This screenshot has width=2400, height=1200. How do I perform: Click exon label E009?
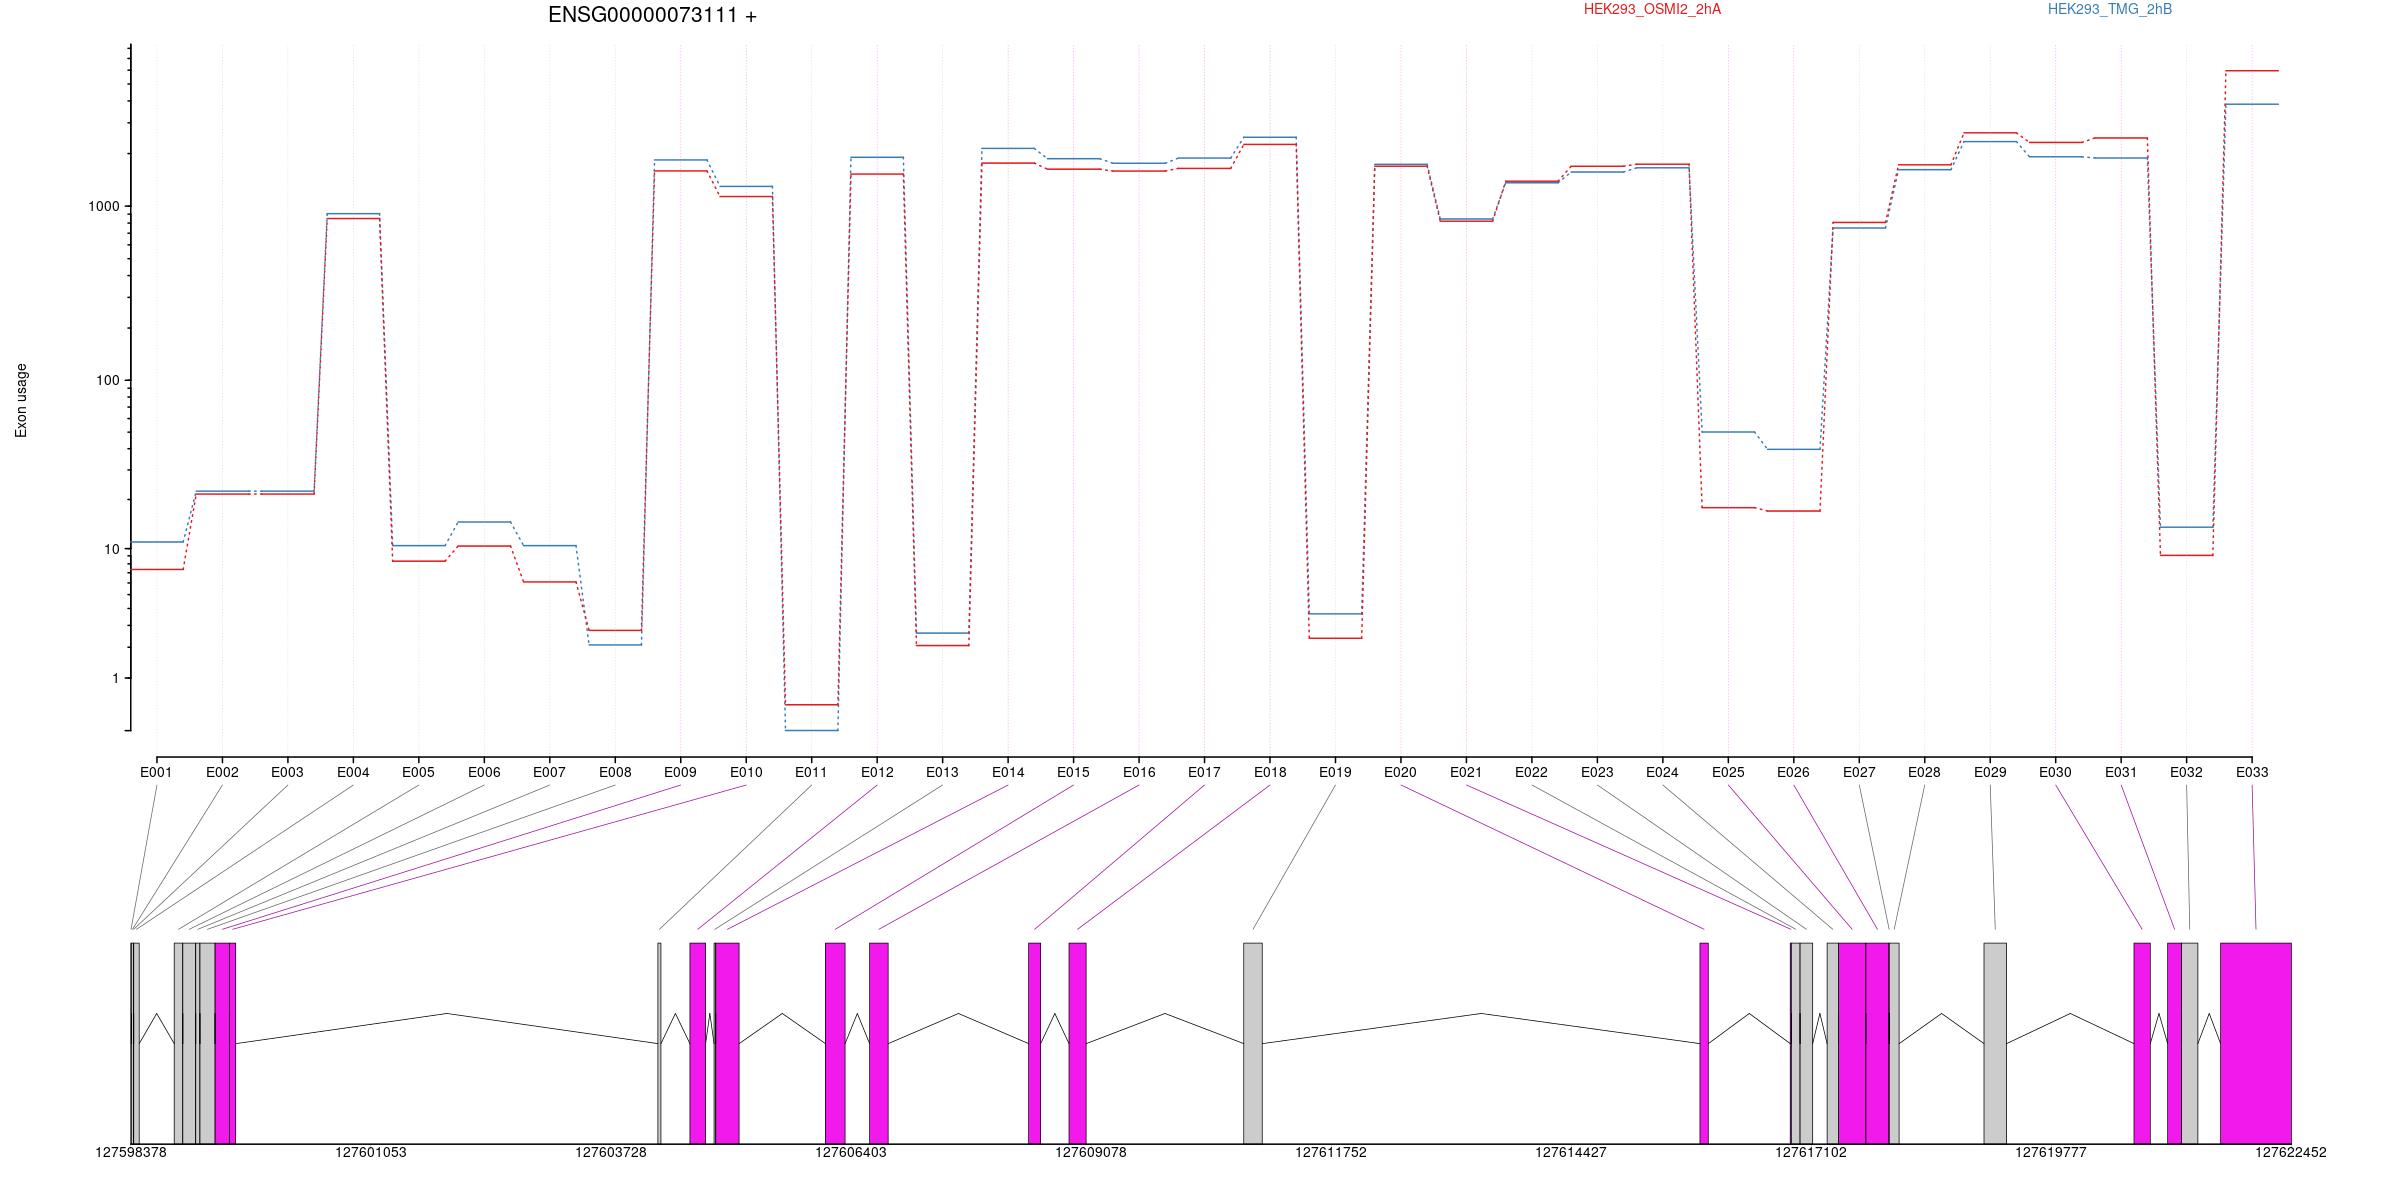coord(680,772)
